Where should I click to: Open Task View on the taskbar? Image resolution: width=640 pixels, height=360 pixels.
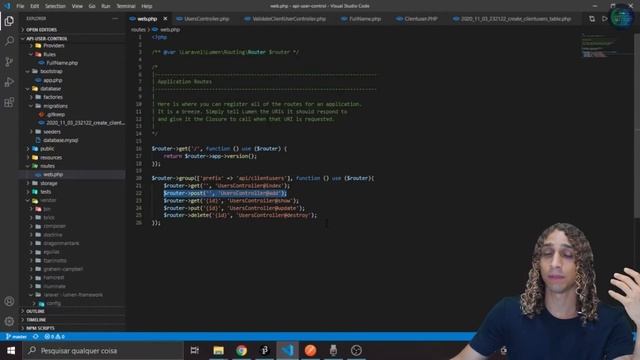[195, 351]
